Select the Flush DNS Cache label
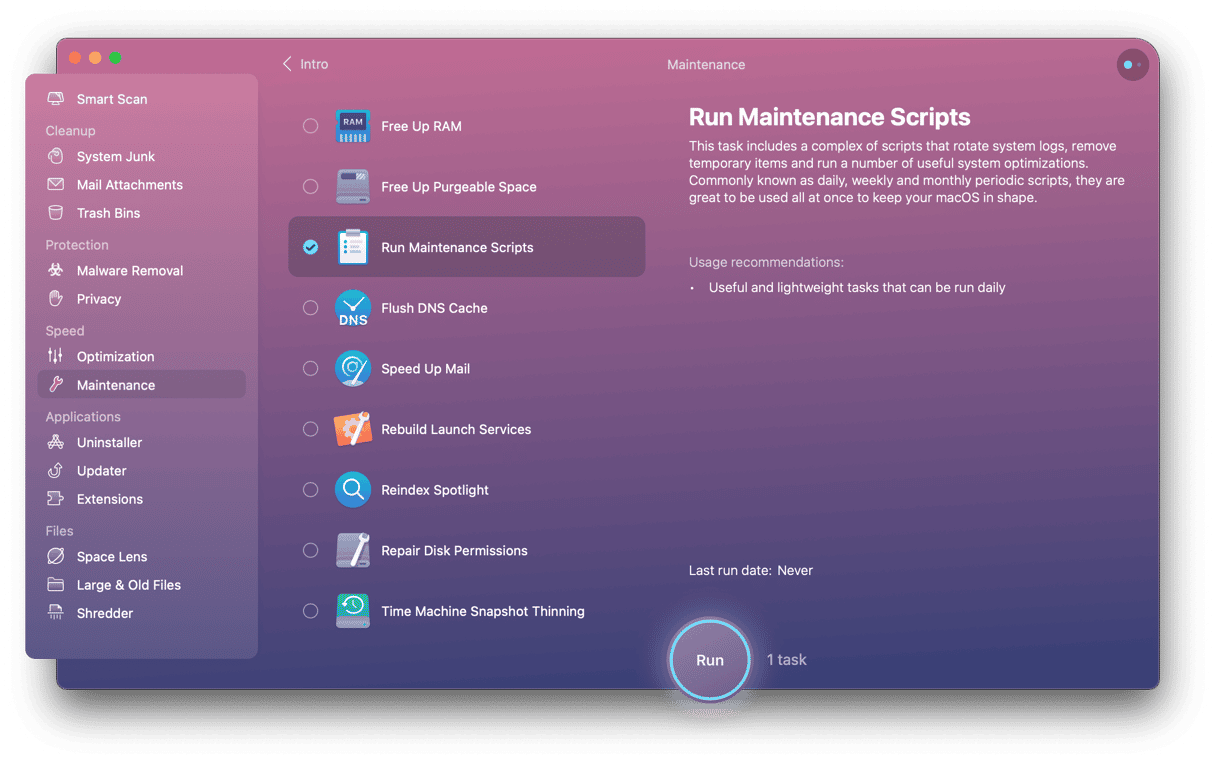This screenshot has height=764, width=1216. tap(434, 308)
